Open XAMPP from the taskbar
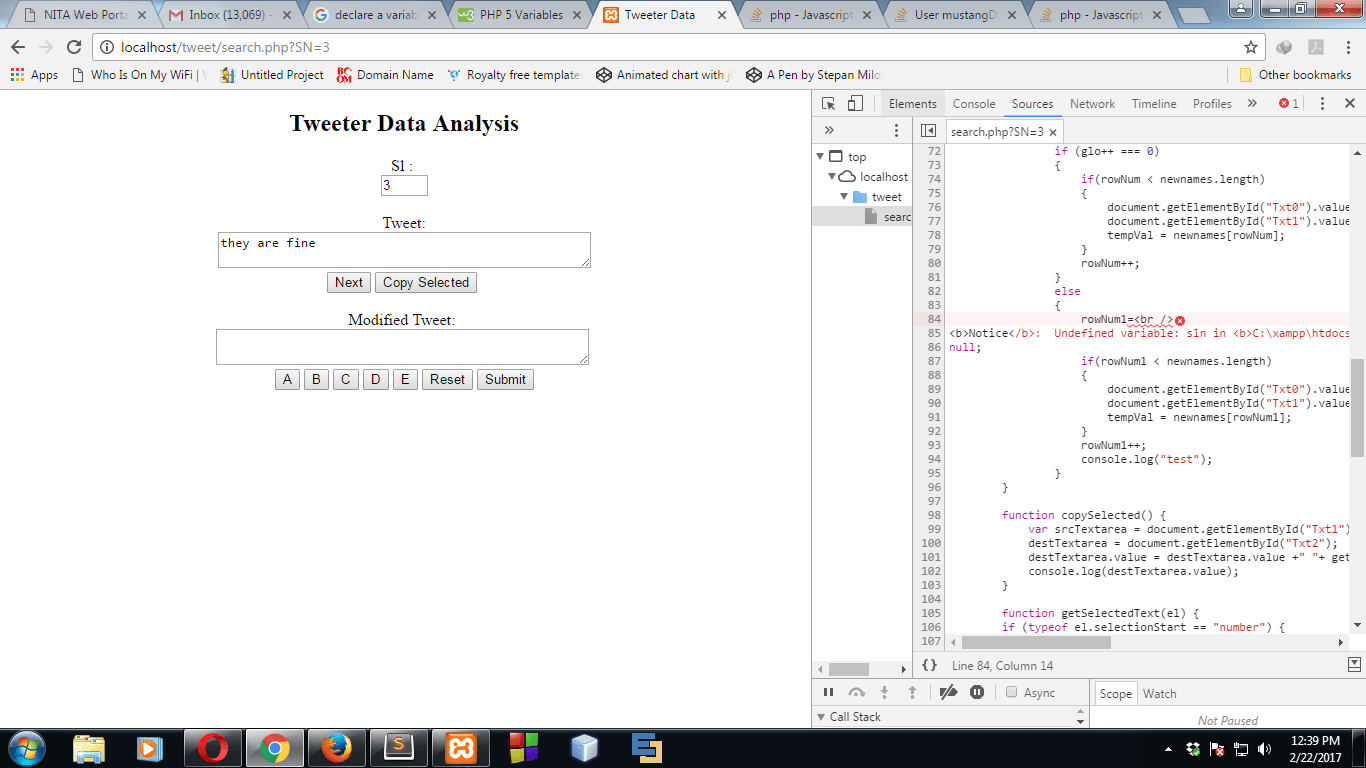The height and width of the screenshot is (768, 1366). coord(461,747)
